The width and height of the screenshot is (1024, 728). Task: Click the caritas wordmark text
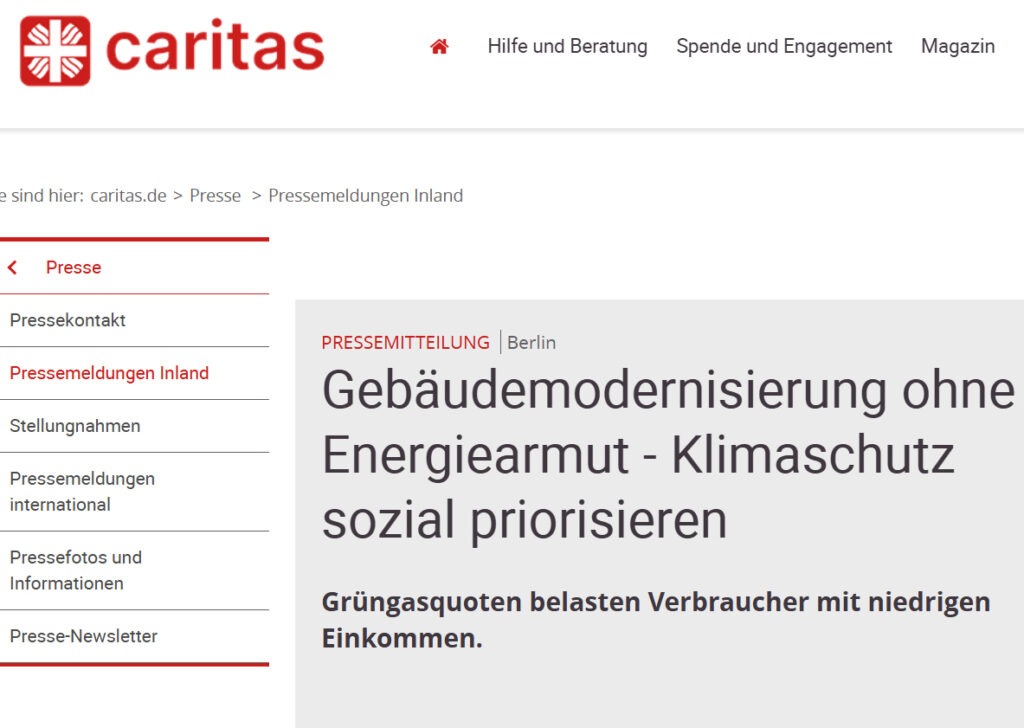[x=214, y=48]
